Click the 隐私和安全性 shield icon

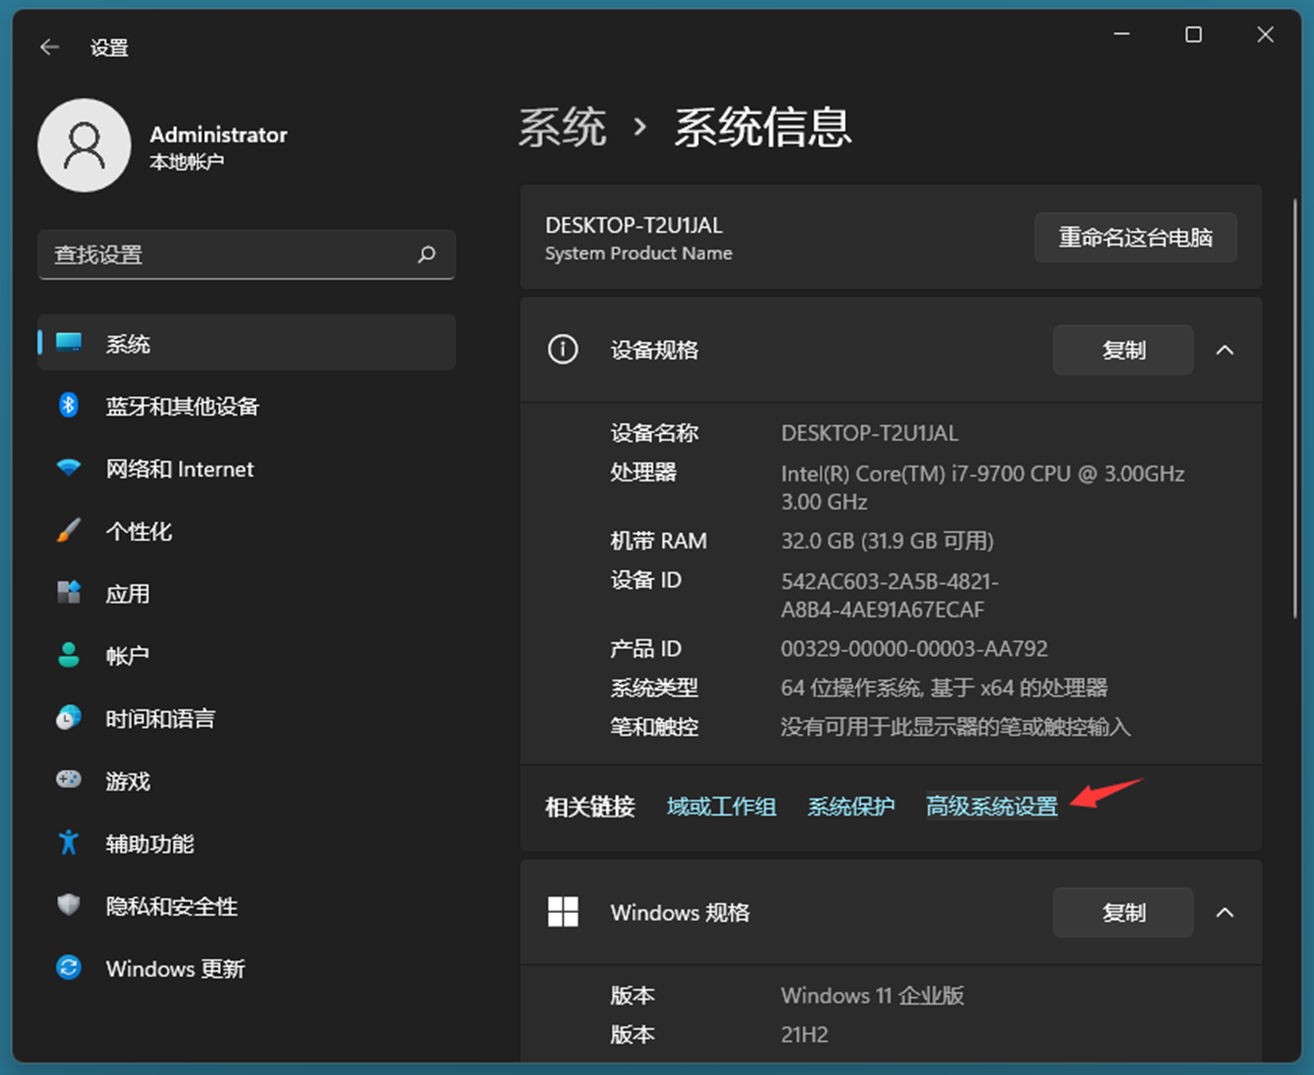point(69,905)
